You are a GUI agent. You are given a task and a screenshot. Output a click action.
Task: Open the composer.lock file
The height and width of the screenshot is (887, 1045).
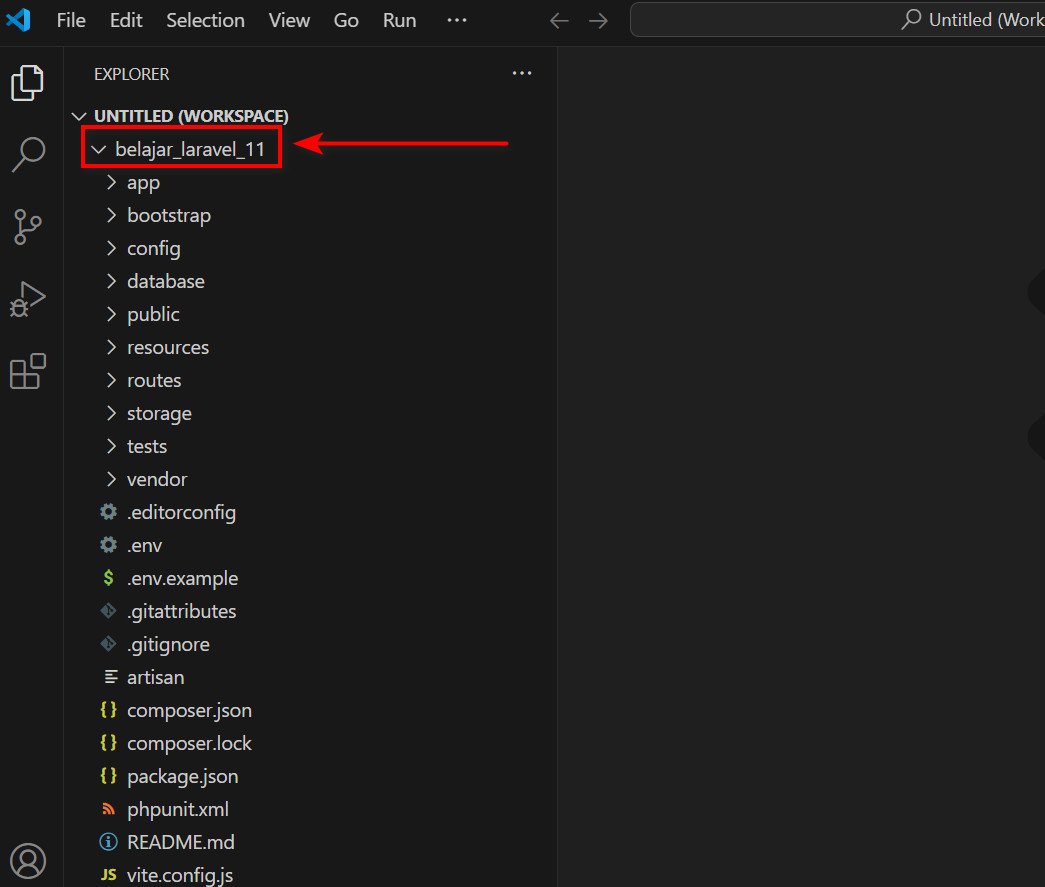pos(189,743)
